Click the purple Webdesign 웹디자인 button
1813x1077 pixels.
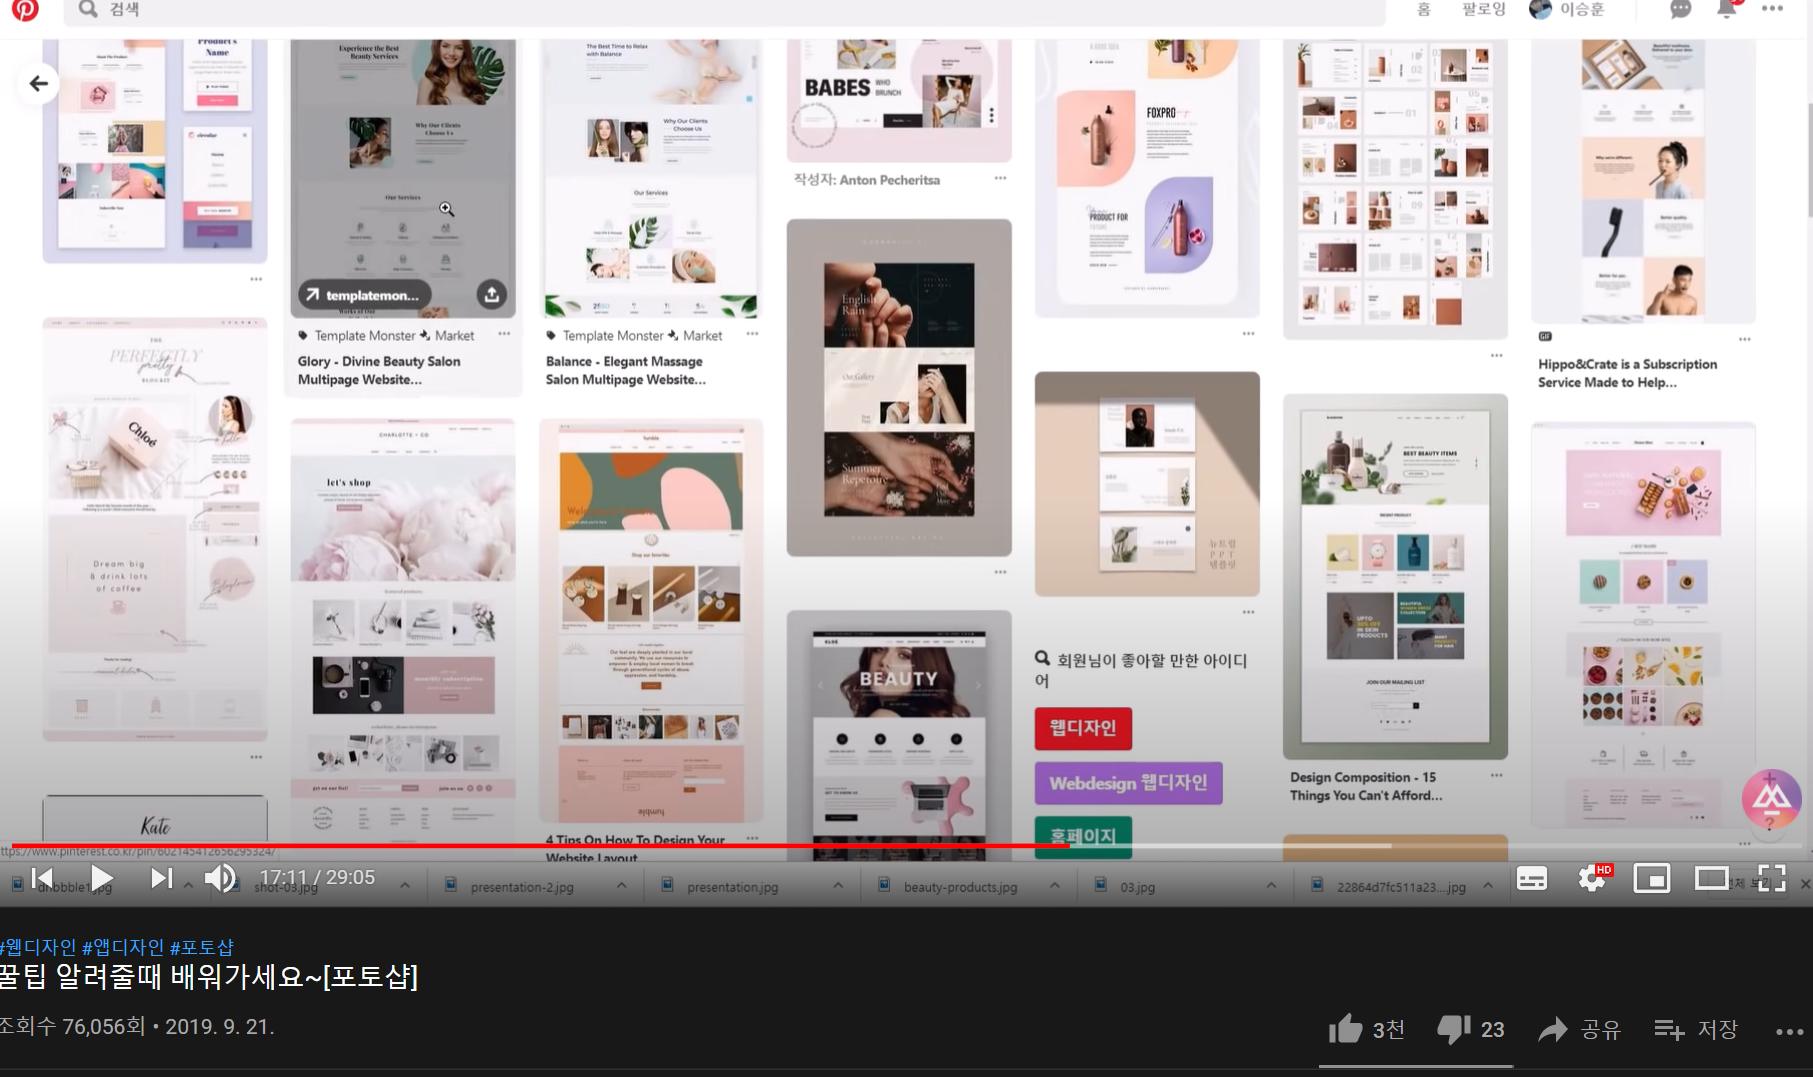tap(1128, 783)
